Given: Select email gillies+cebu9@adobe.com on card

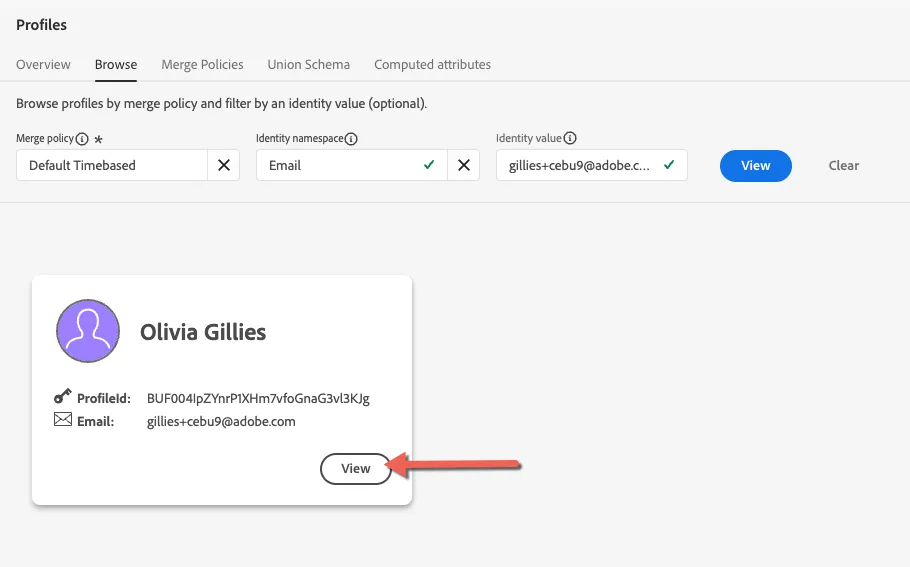Looking at the screenshot, I should pos(221,421).
